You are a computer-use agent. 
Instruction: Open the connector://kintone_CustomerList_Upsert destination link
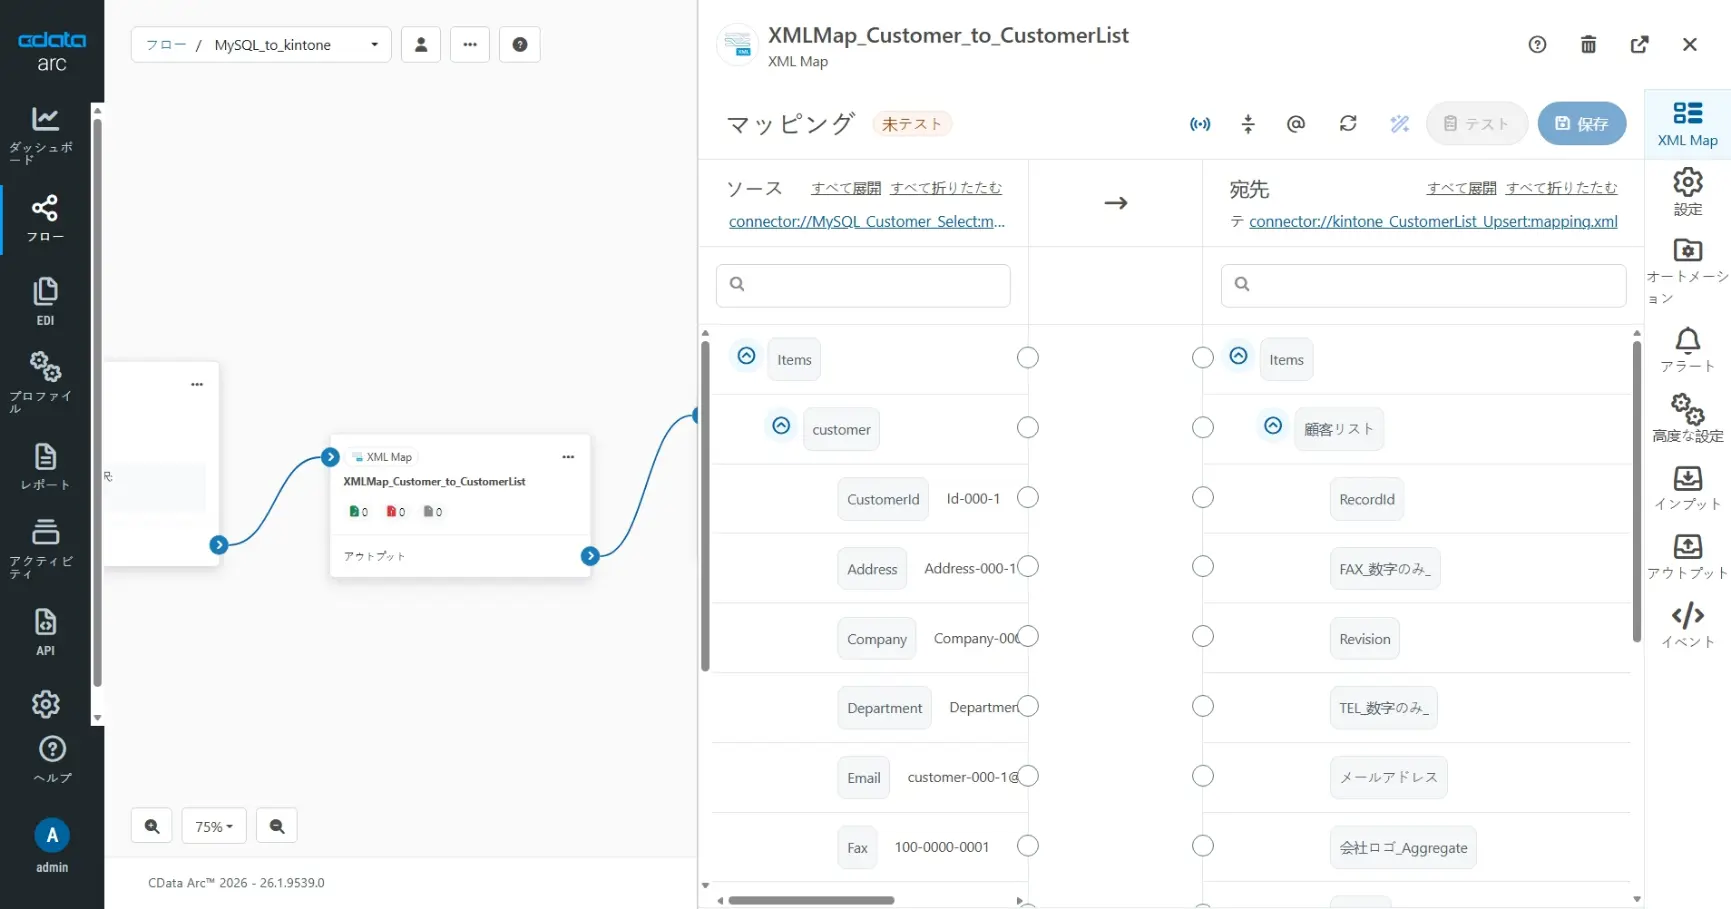1433,221
